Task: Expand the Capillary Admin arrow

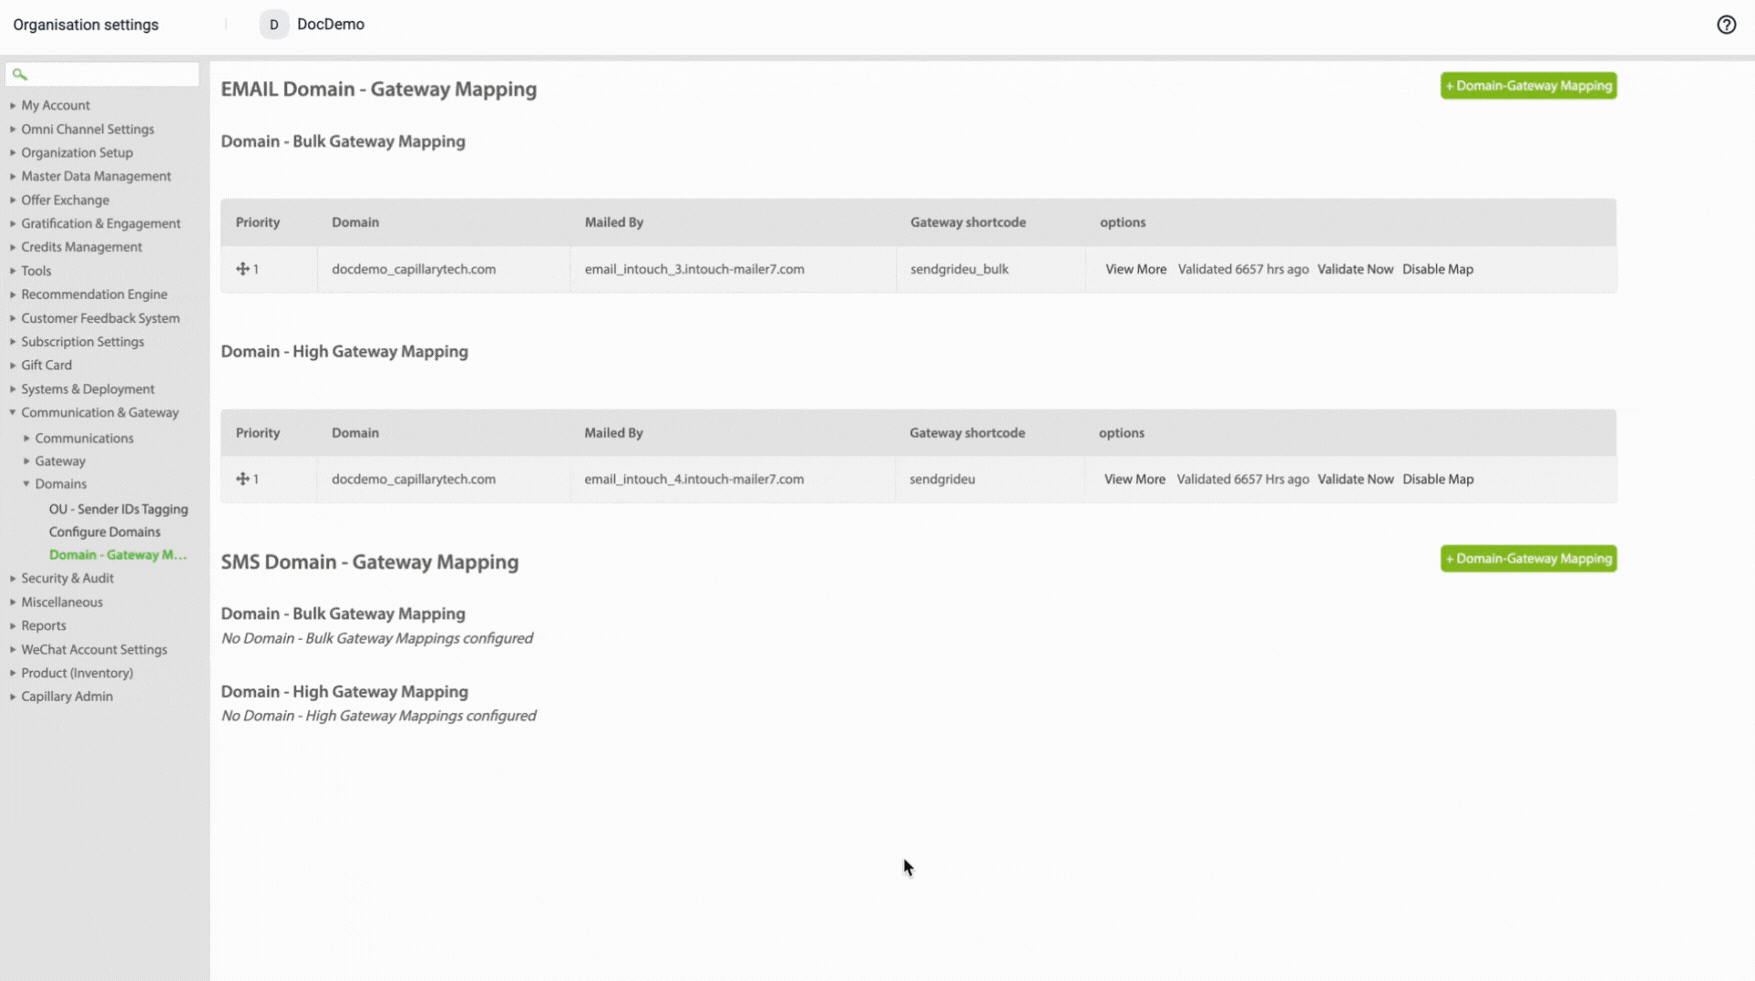Action: [x=13, y=696]
